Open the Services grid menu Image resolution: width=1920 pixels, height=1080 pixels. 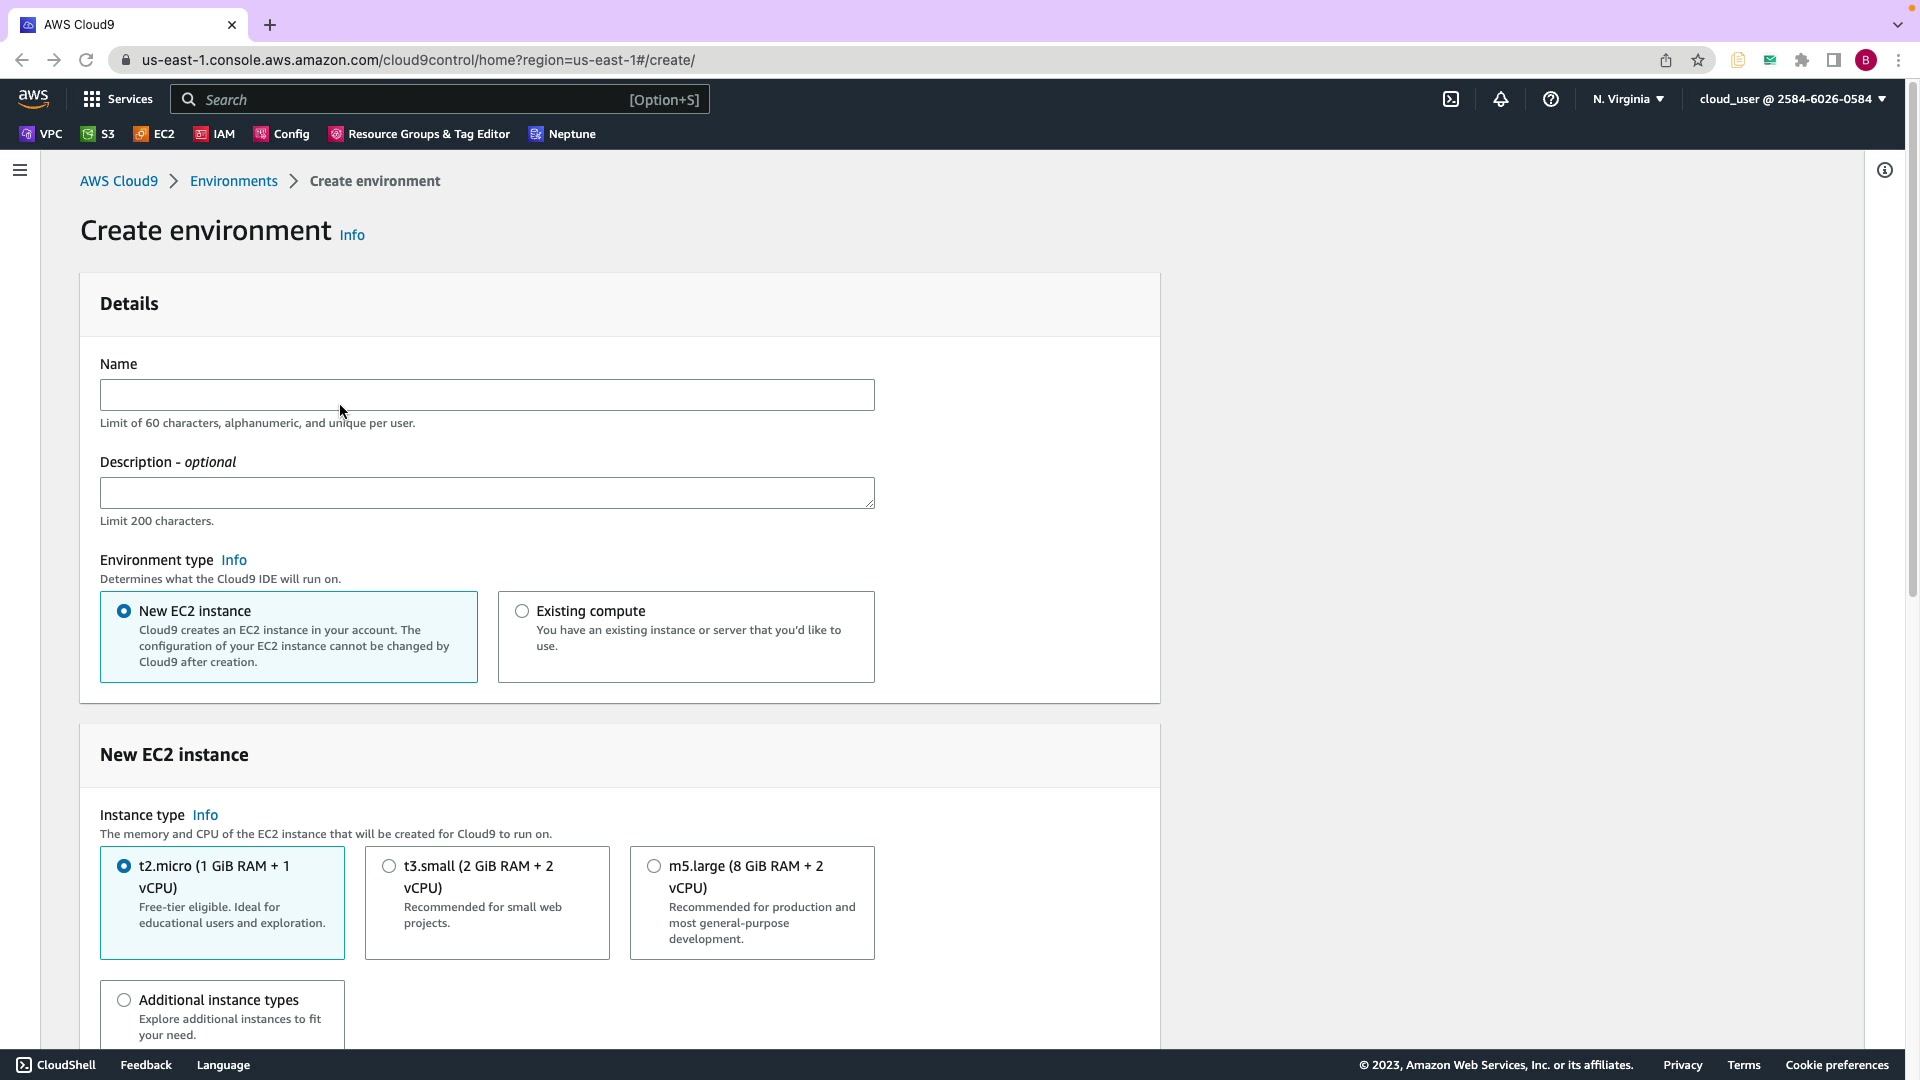point(117,99)
